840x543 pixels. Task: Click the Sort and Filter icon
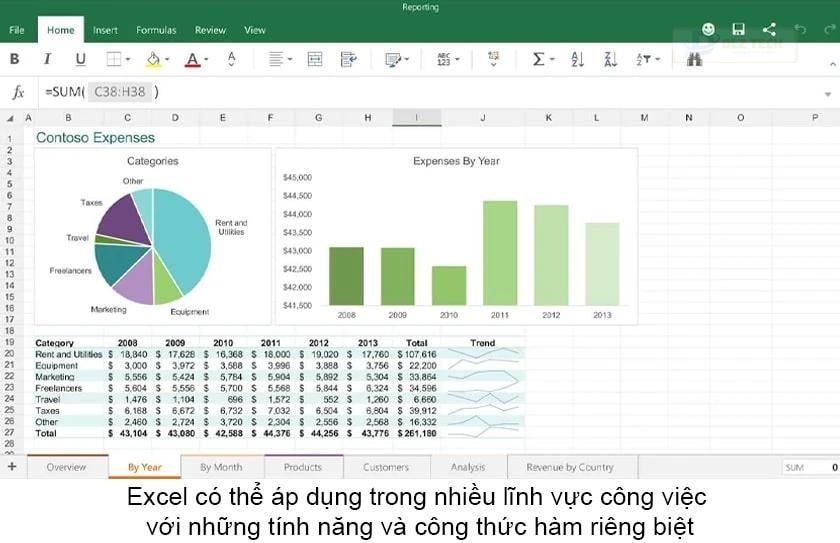pyautogui.click(x=643, y=59)
